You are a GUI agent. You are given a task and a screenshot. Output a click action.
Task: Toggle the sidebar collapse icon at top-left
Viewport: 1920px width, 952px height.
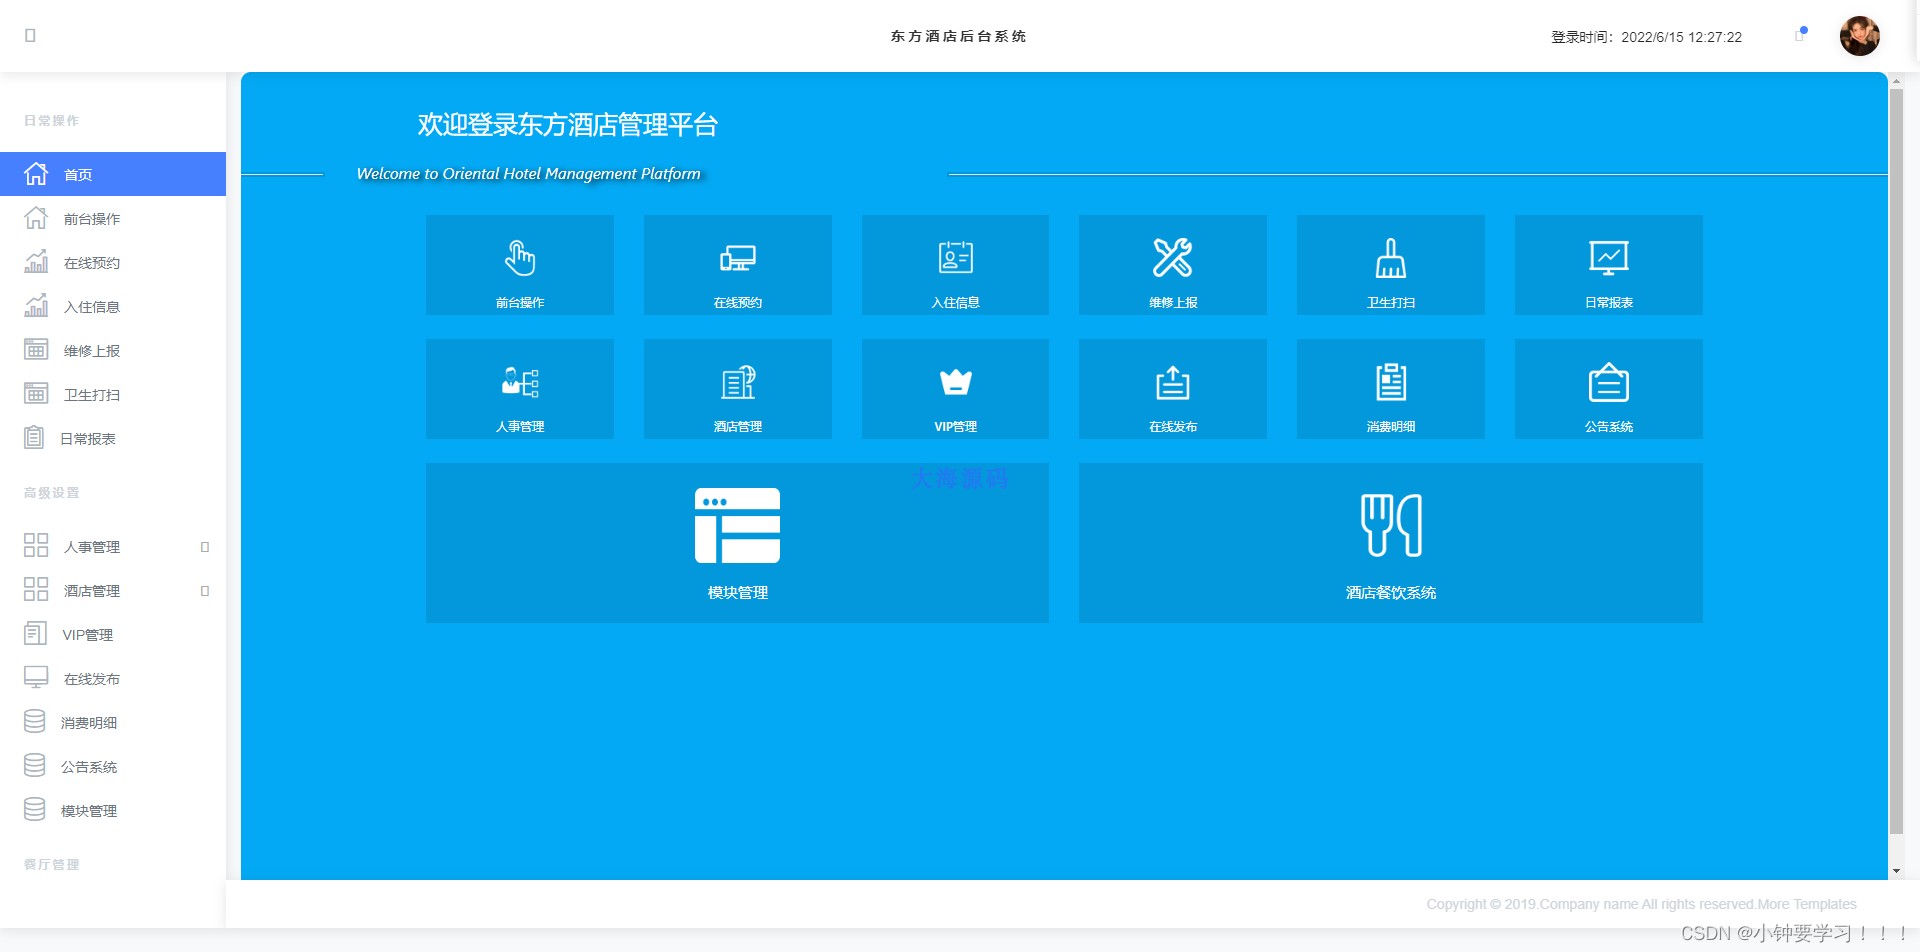[30, 36]
